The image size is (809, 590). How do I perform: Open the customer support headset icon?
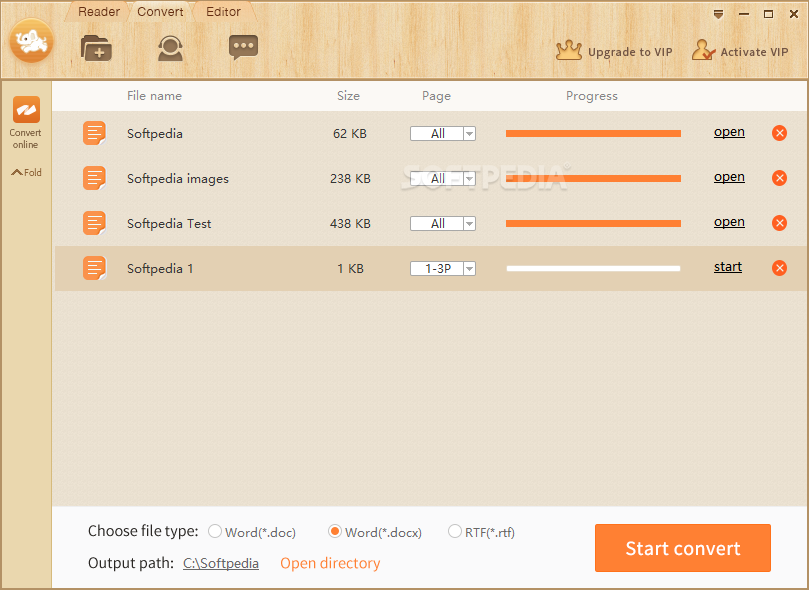[170, 48]
